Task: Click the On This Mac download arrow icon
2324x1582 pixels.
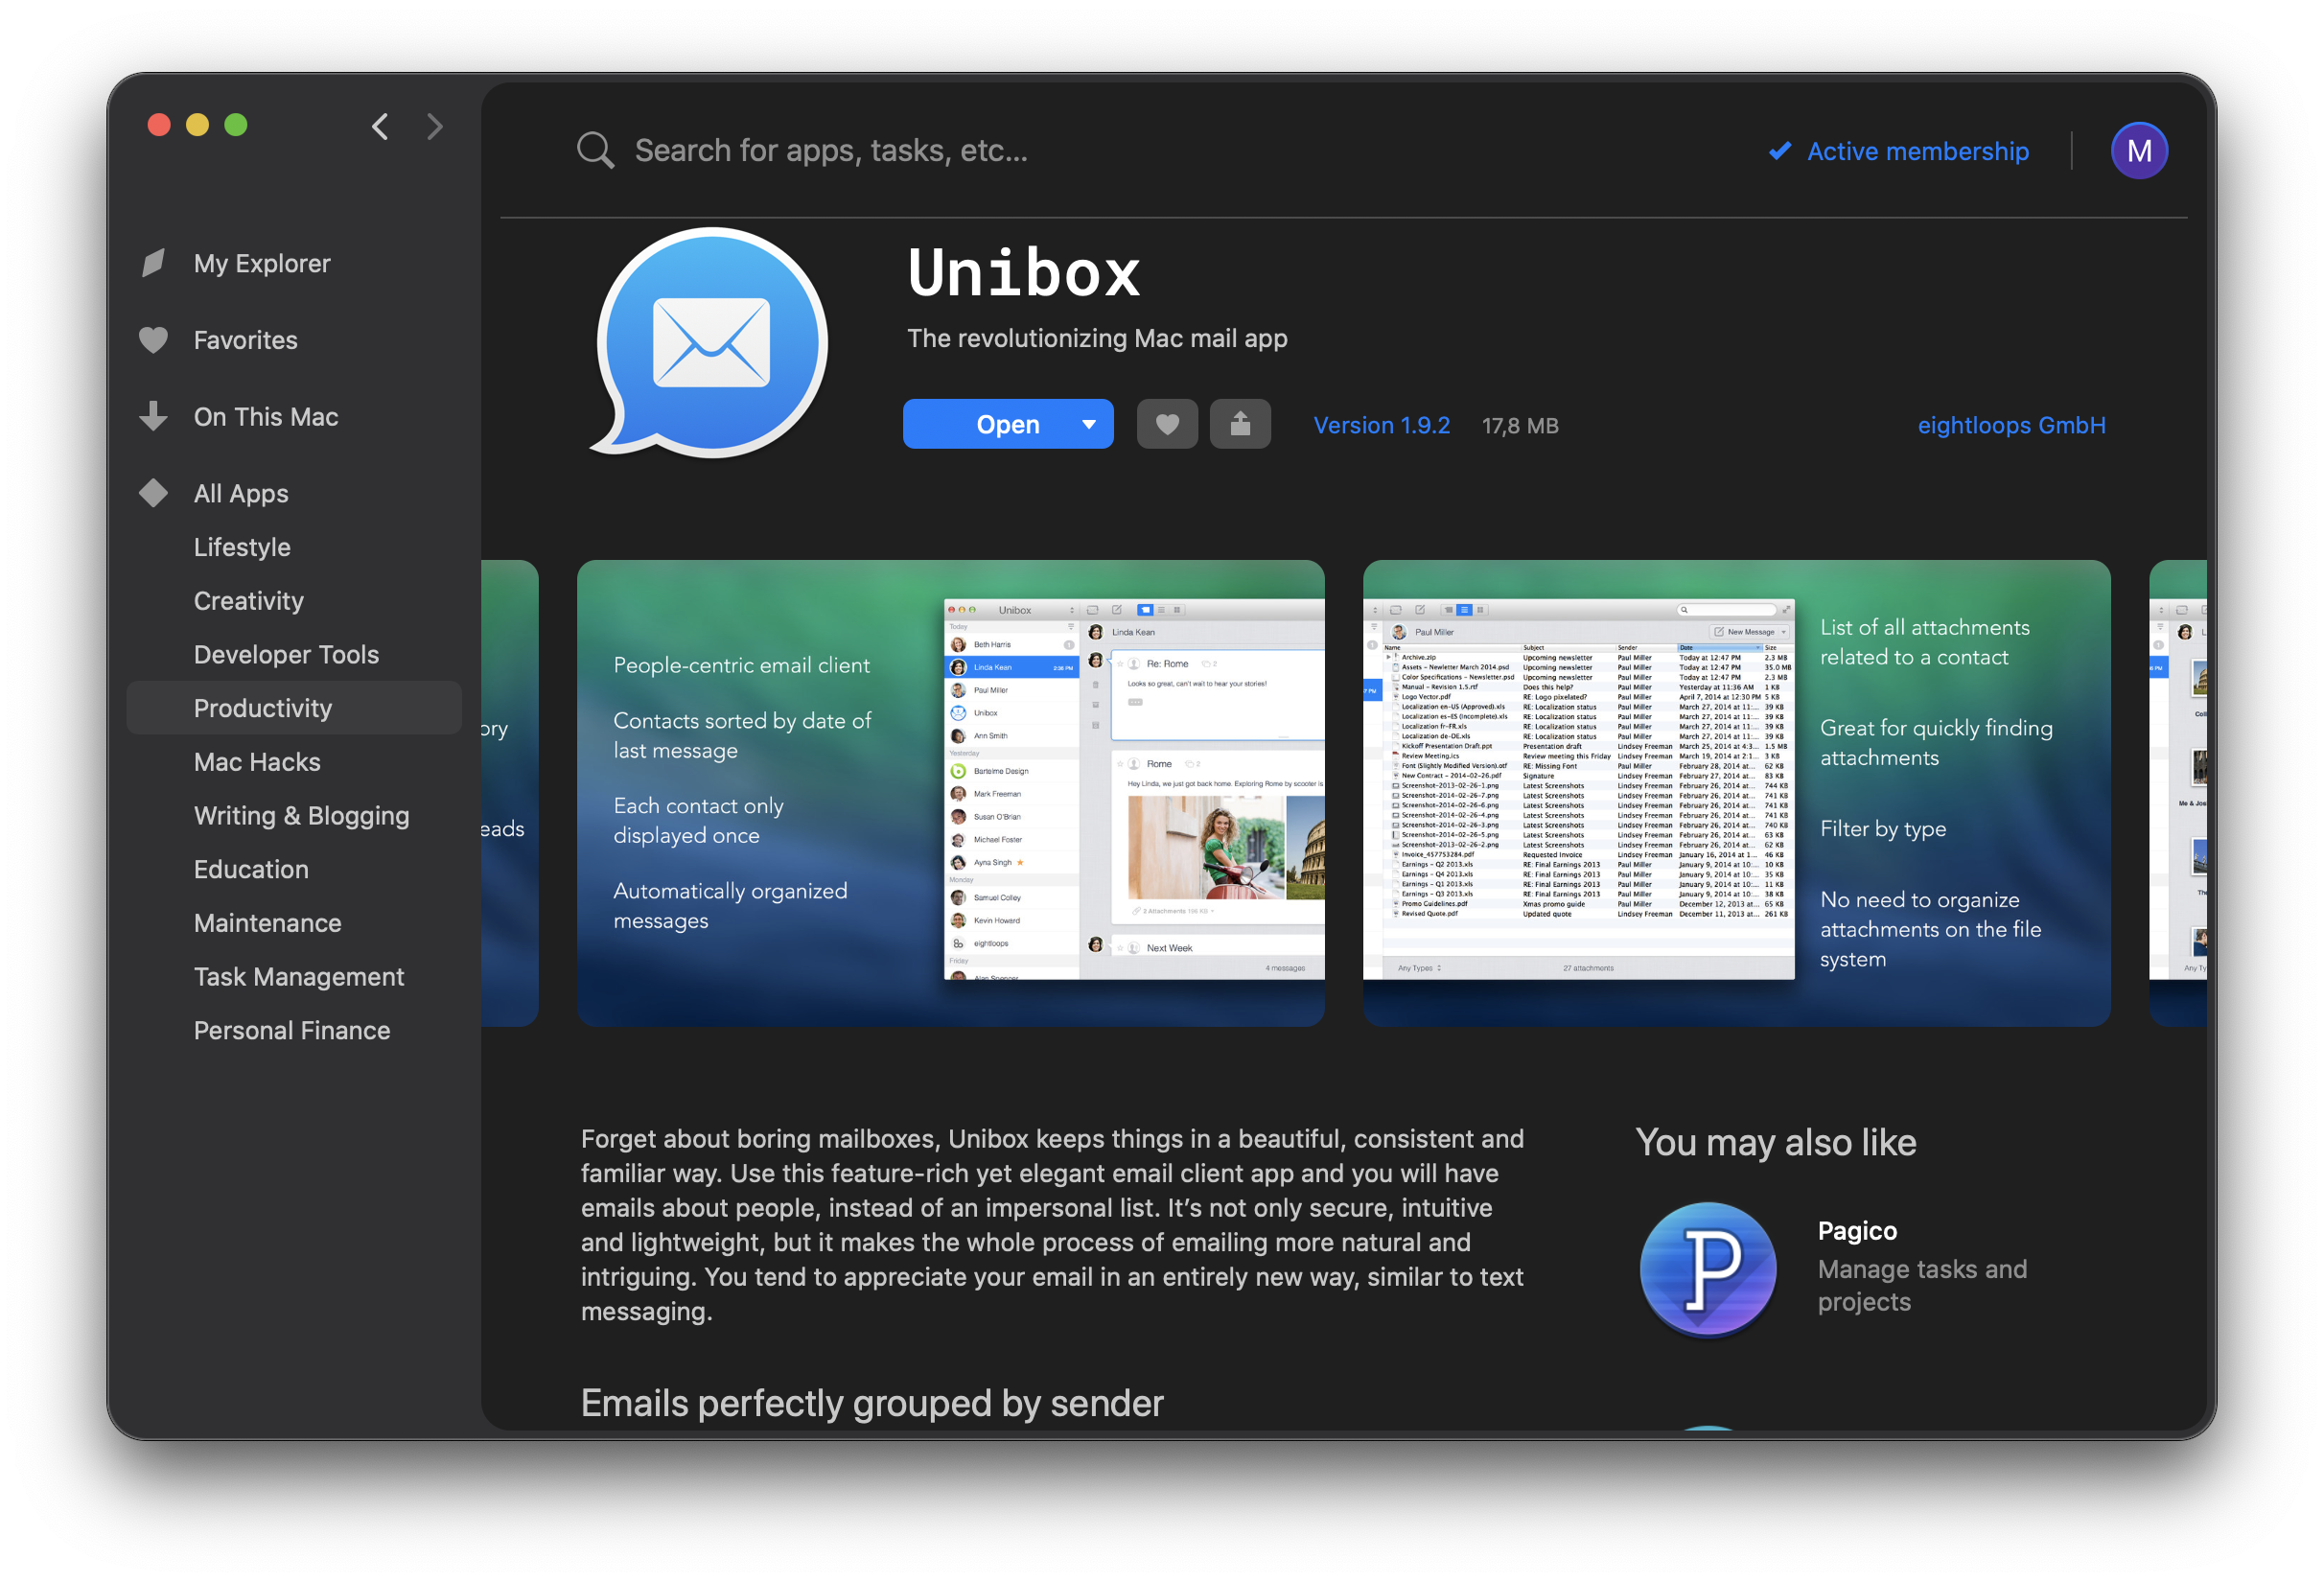Action: coord(153,416)
